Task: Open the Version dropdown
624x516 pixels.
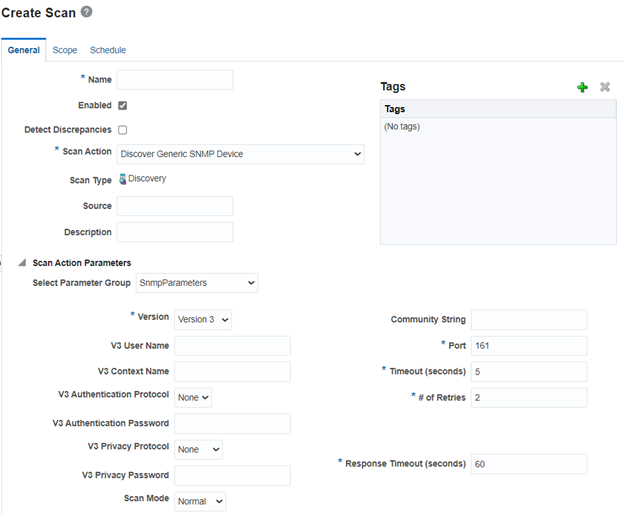Action: pyautogui.click(x=203, y=320)
